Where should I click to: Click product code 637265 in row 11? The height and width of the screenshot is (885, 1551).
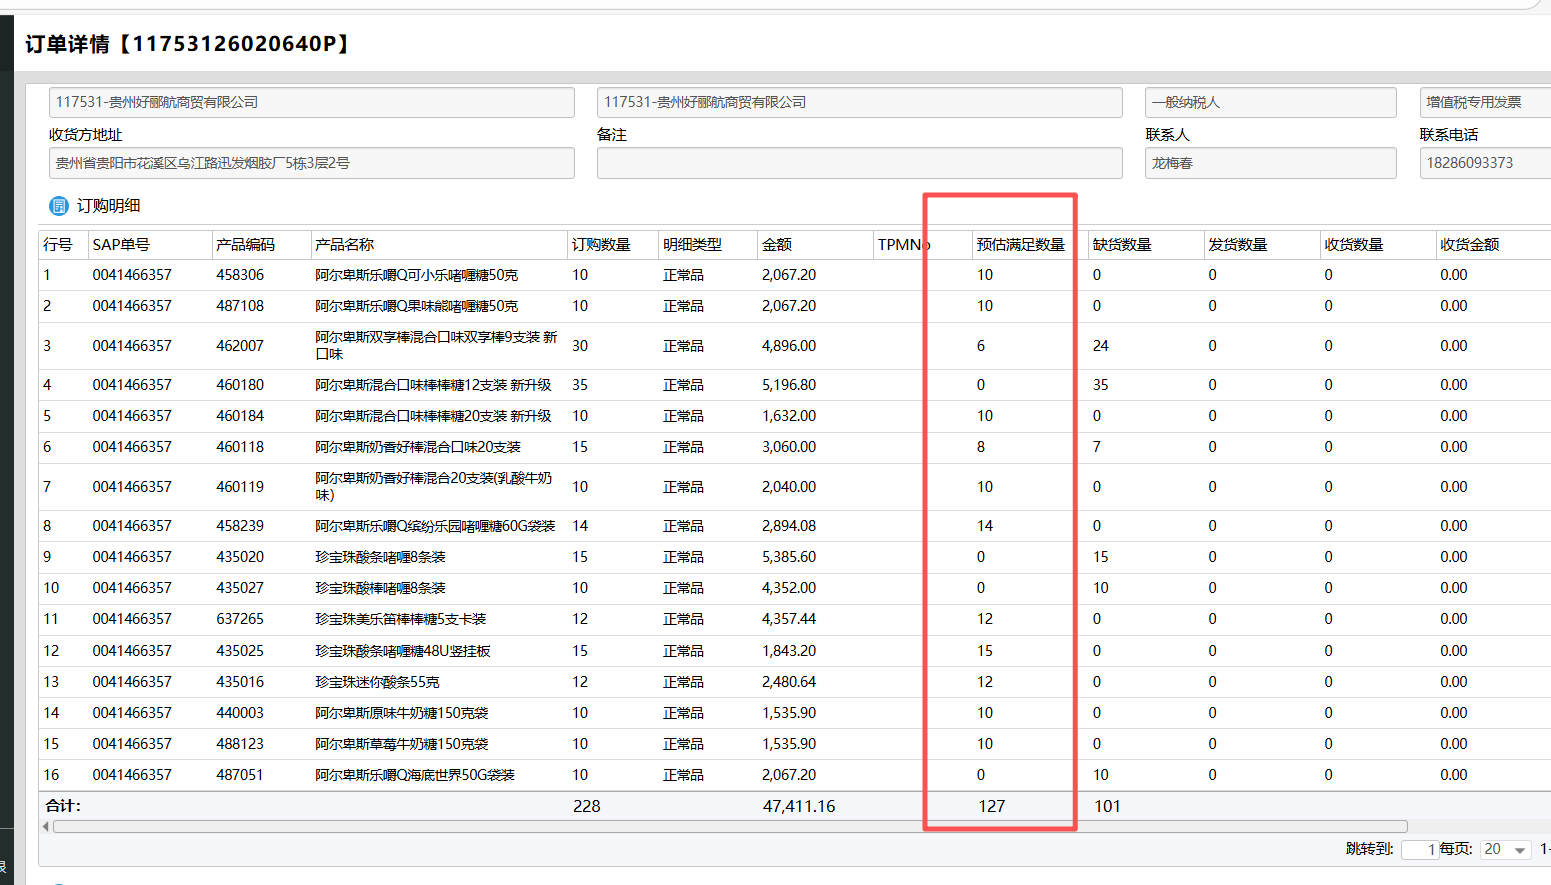(x=240, y=619)
